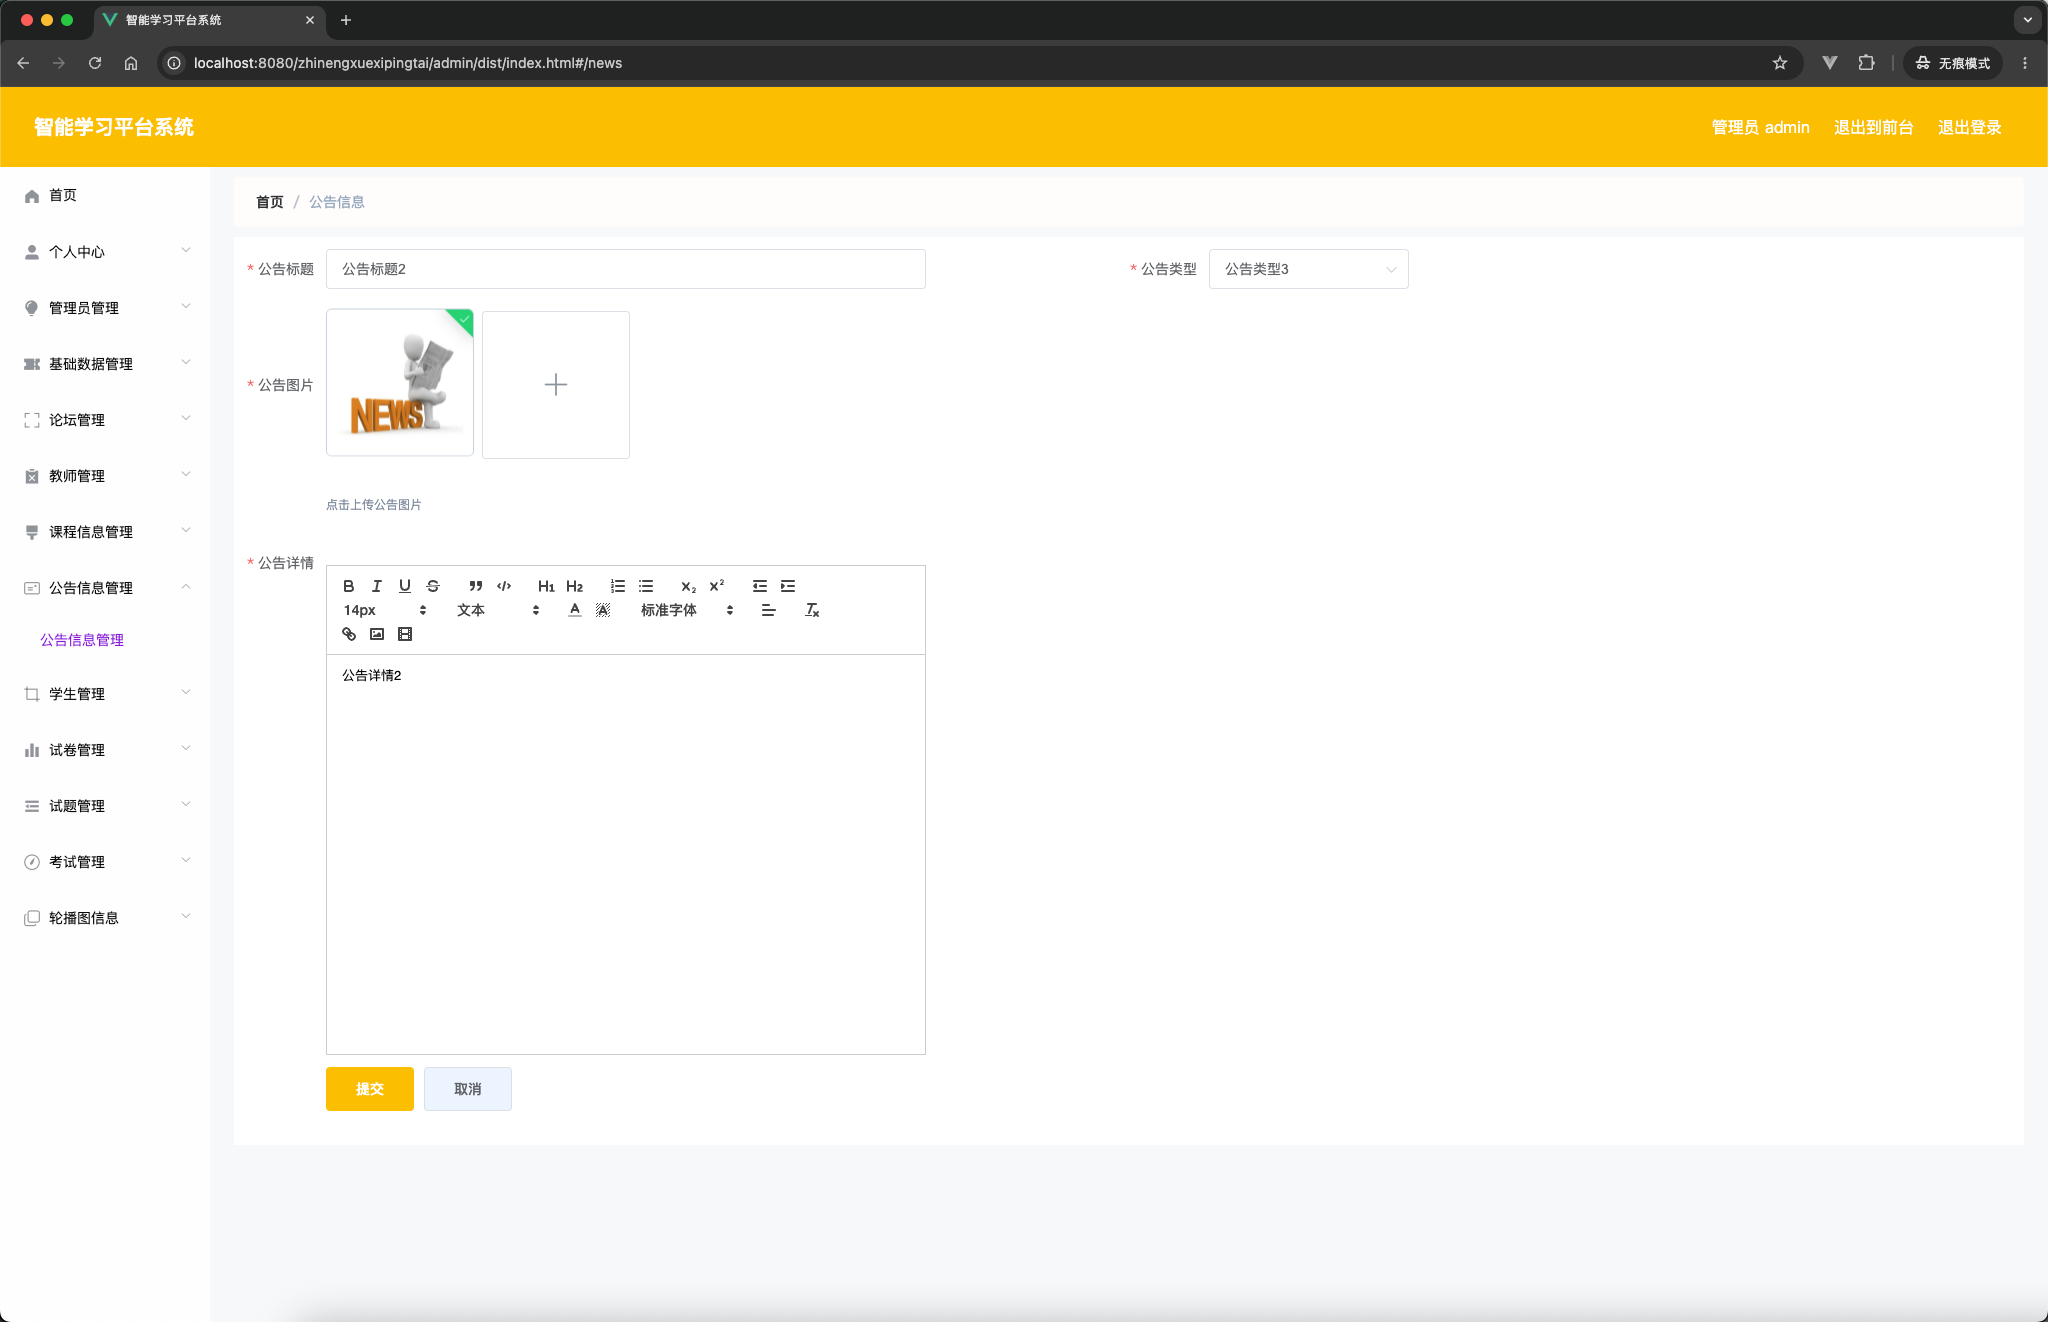Viewport: 2048px width, 1322px height.
Task: Click 取消 cancel button
Action: pos(468,1089)
